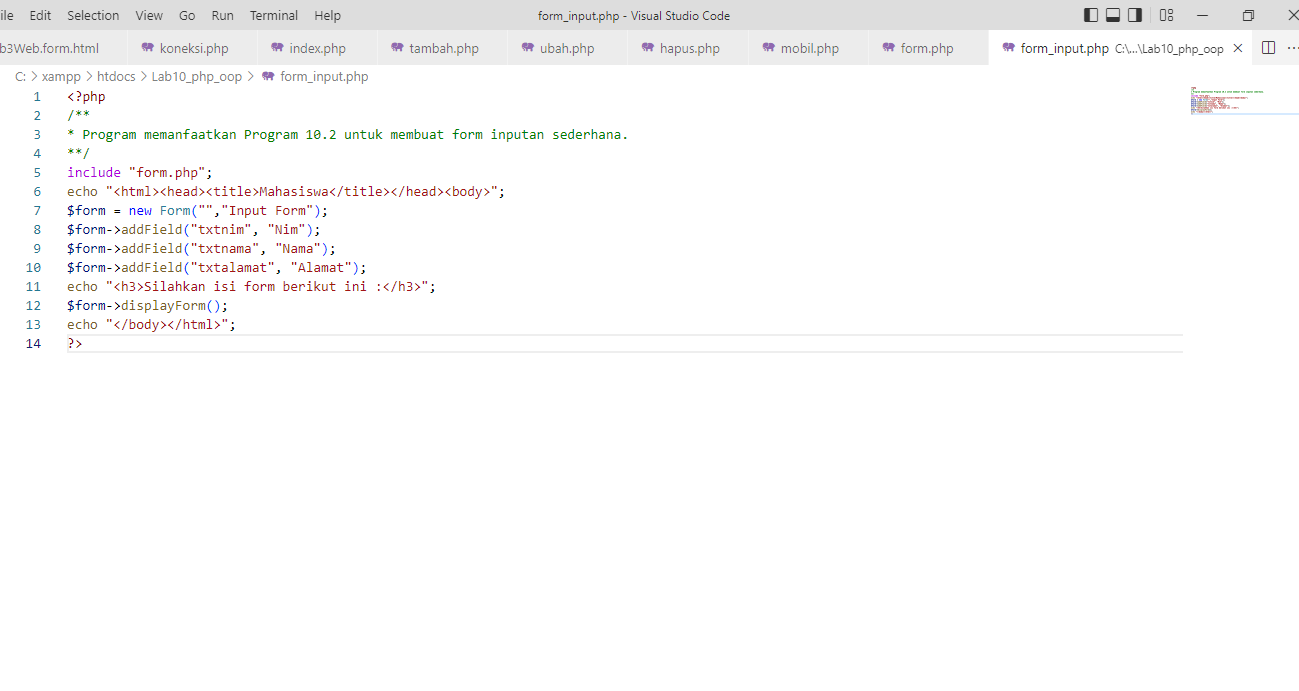The image size is (1299, 691).
Task: Open the editor More Actions ellipsis
Action: 1293,47
